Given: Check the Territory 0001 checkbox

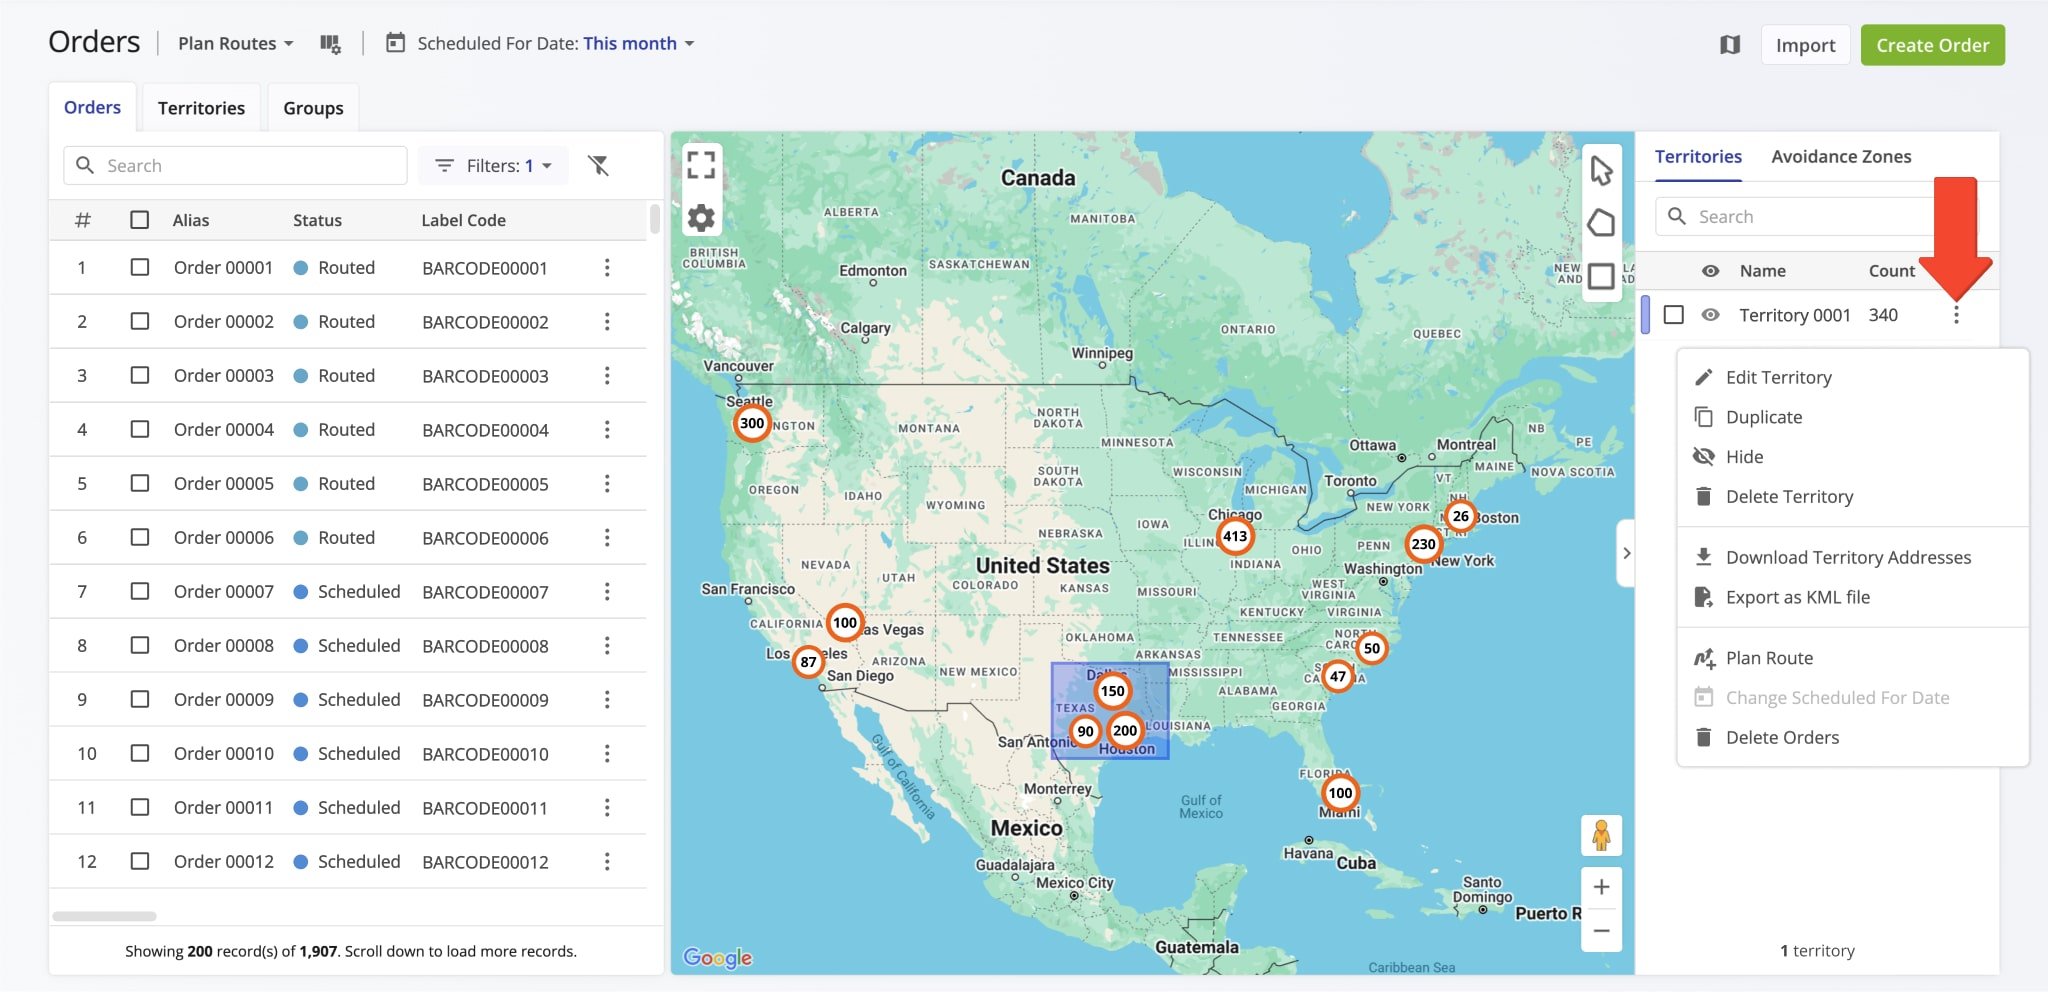Looking at the screenshot, I should pos(1673,315).
